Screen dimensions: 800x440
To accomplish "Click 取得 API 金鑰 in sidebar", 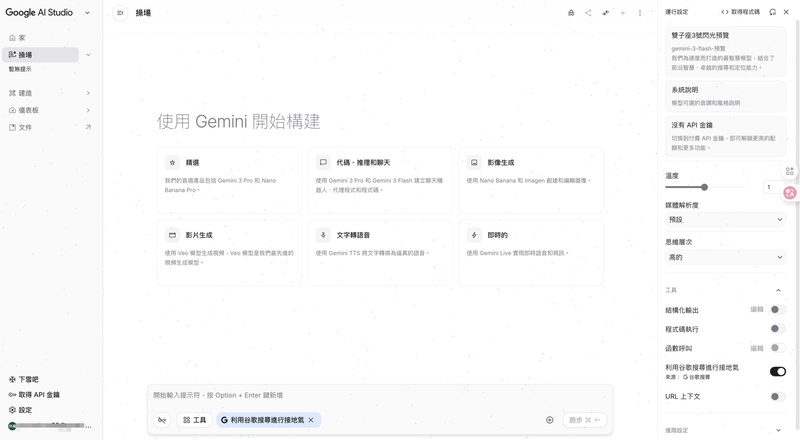I will [34, 395].
